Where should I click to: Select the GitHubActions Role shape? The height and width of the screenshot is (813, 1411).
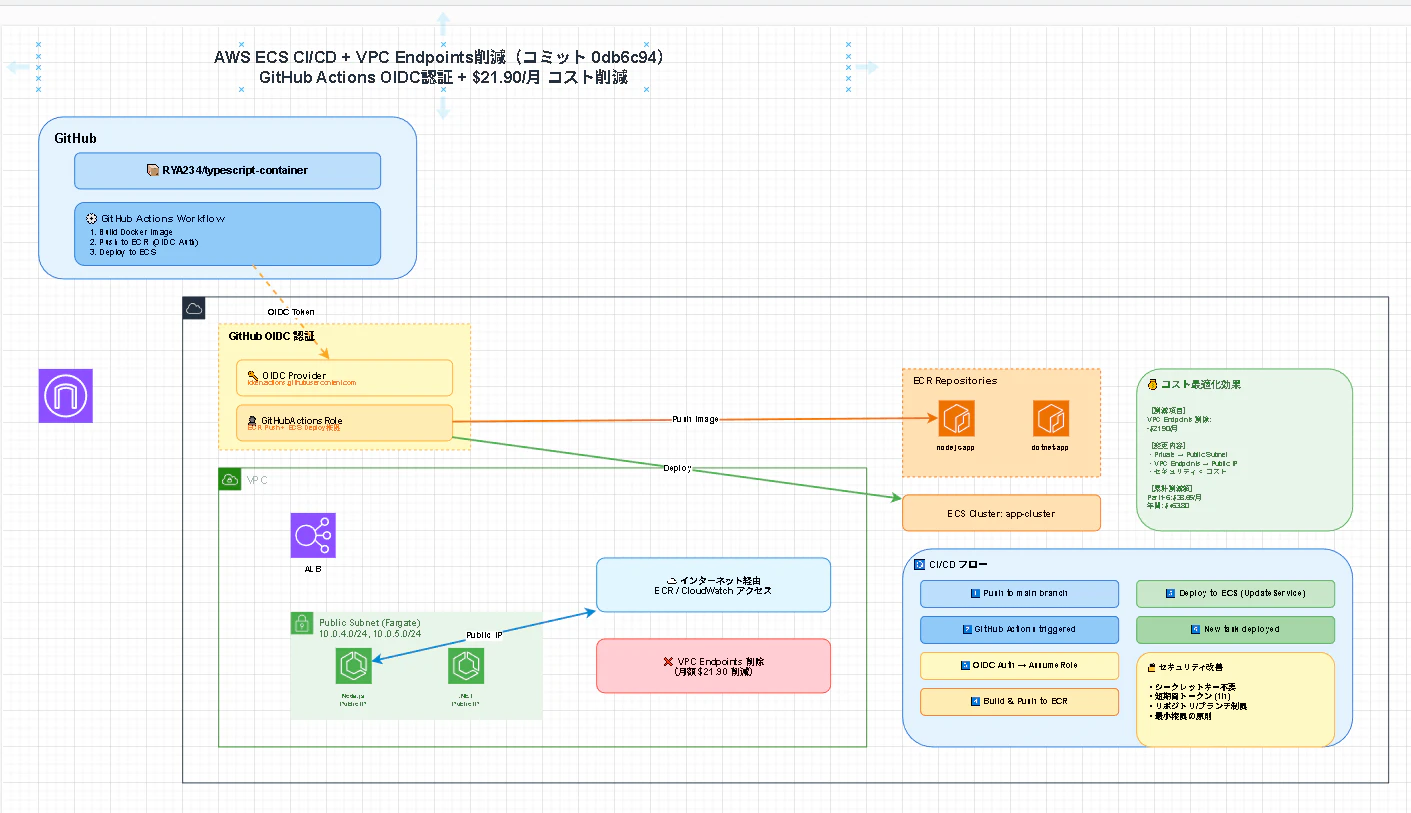[x=345, y=423]
